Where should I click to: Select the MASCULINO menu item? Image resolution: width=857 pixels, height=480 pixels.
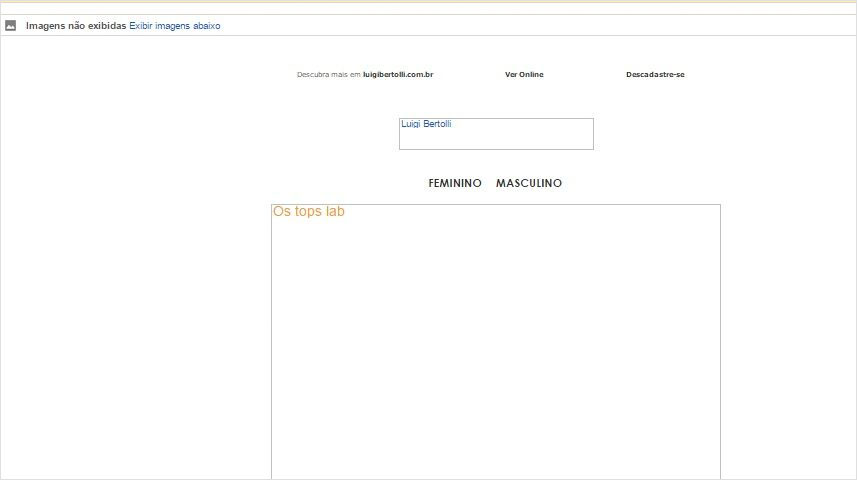click(529, 183)
